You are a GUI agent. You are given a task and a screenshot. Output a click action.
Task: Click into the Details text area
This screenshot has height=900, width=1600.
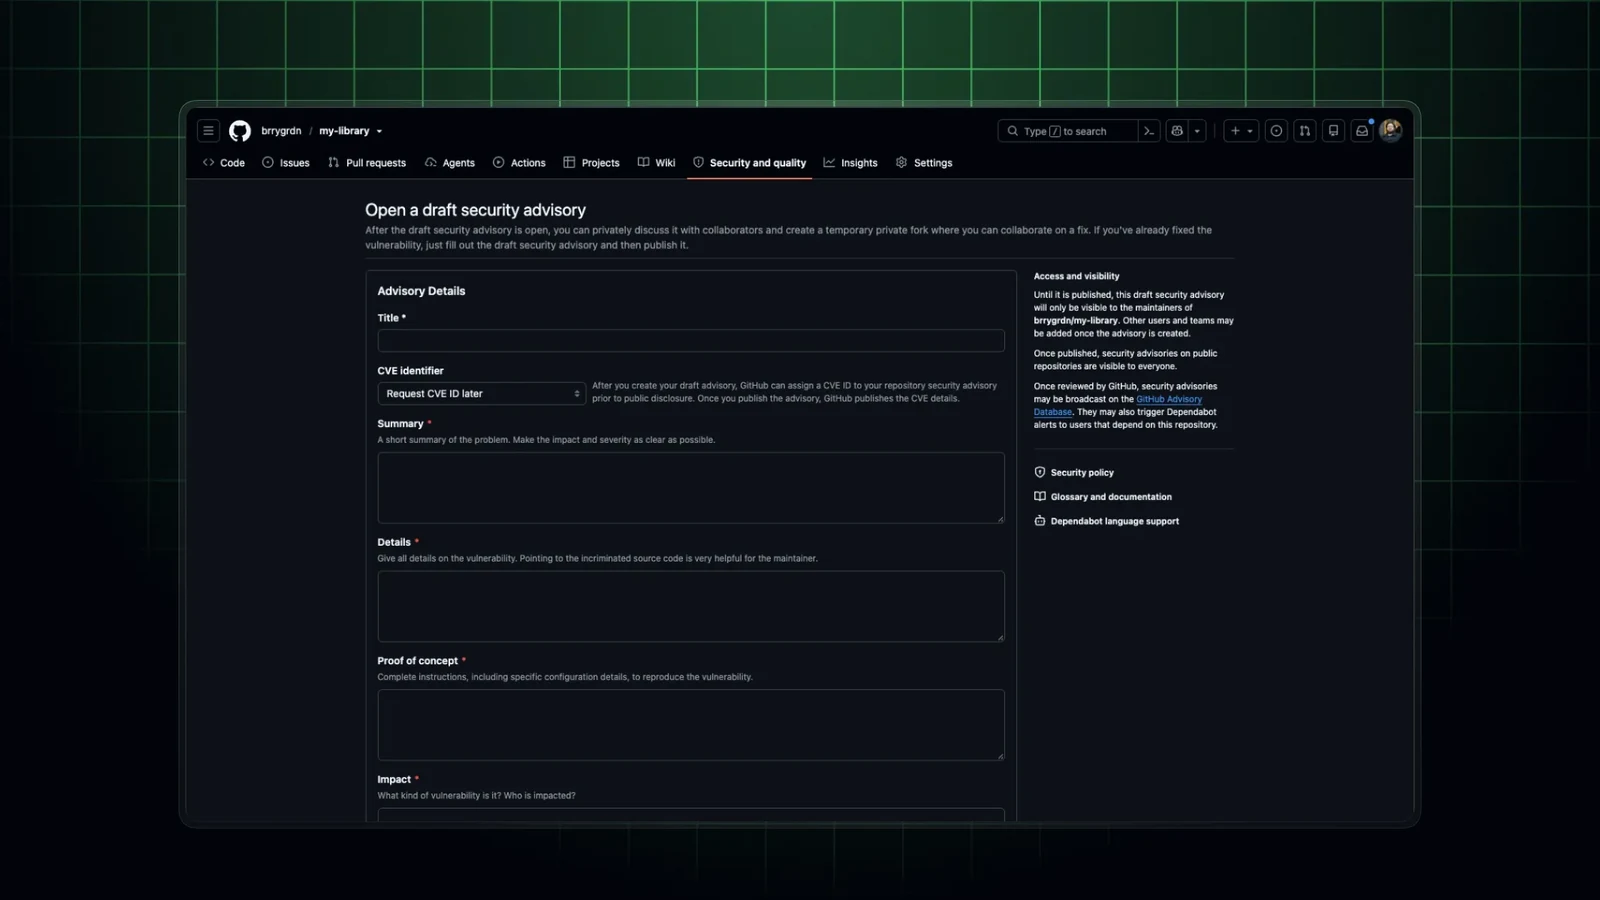pyautogui.click(x=691, y=606)
